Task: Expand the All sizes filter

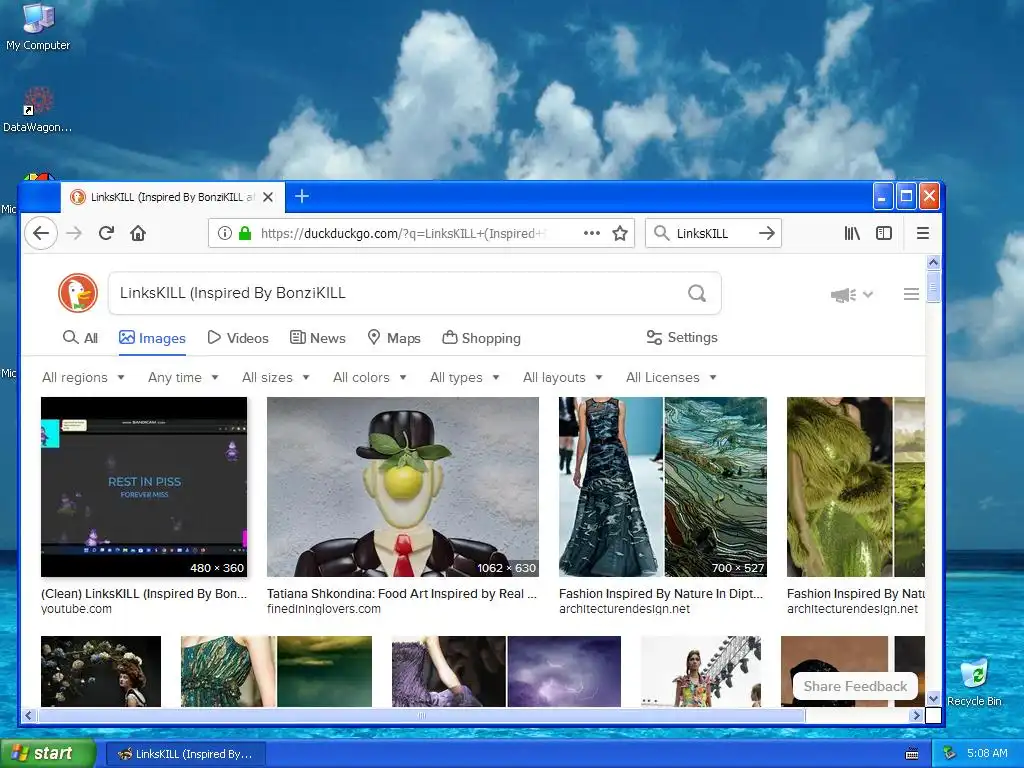Action: [x=276, y=377]
